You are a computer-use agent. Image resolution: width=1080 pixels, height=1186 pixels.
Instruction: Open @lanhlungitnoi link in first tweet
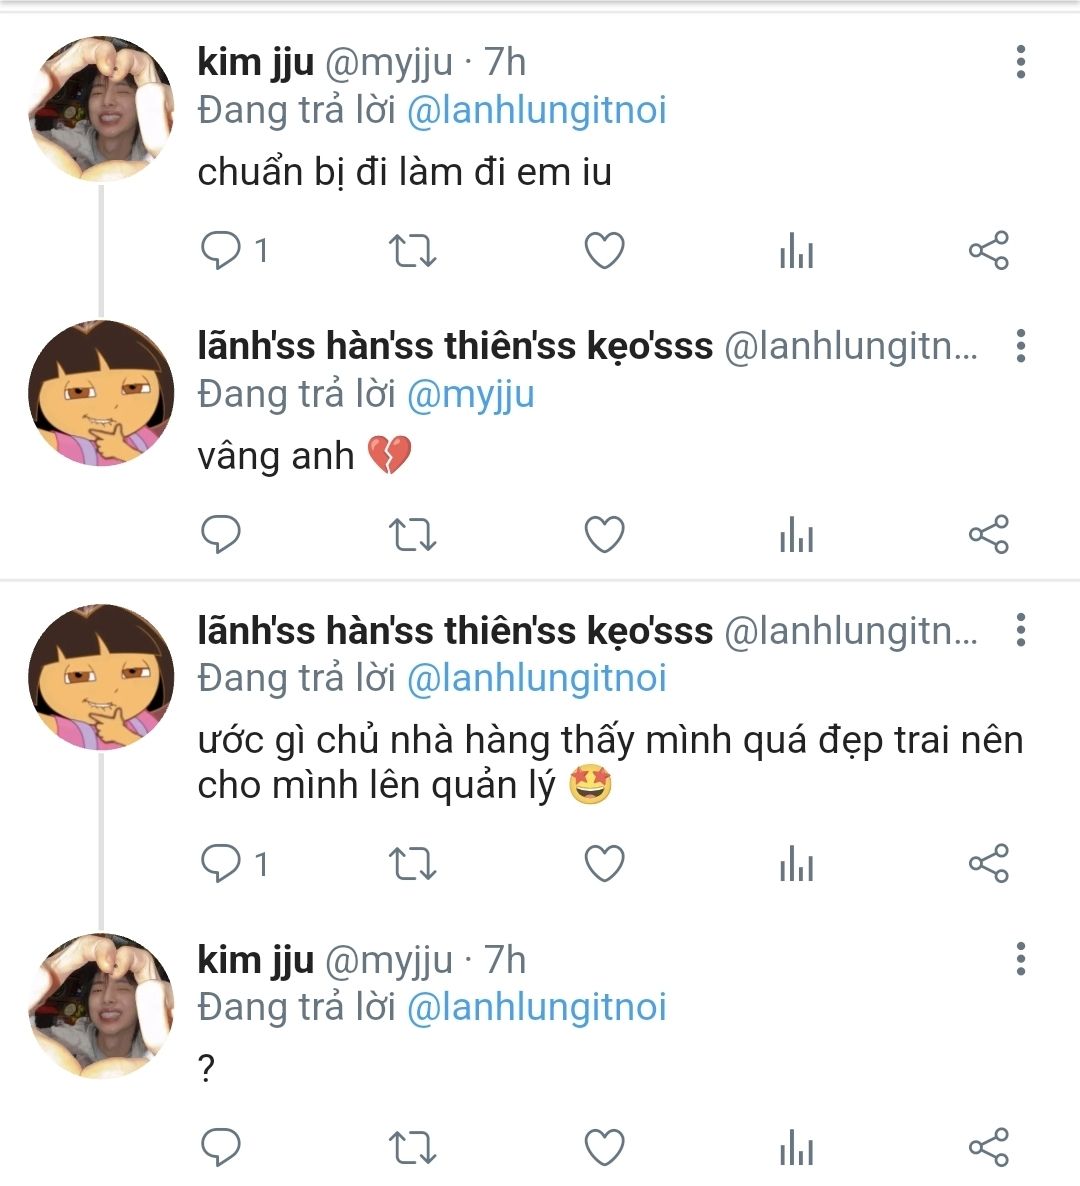tap(536, 110)
